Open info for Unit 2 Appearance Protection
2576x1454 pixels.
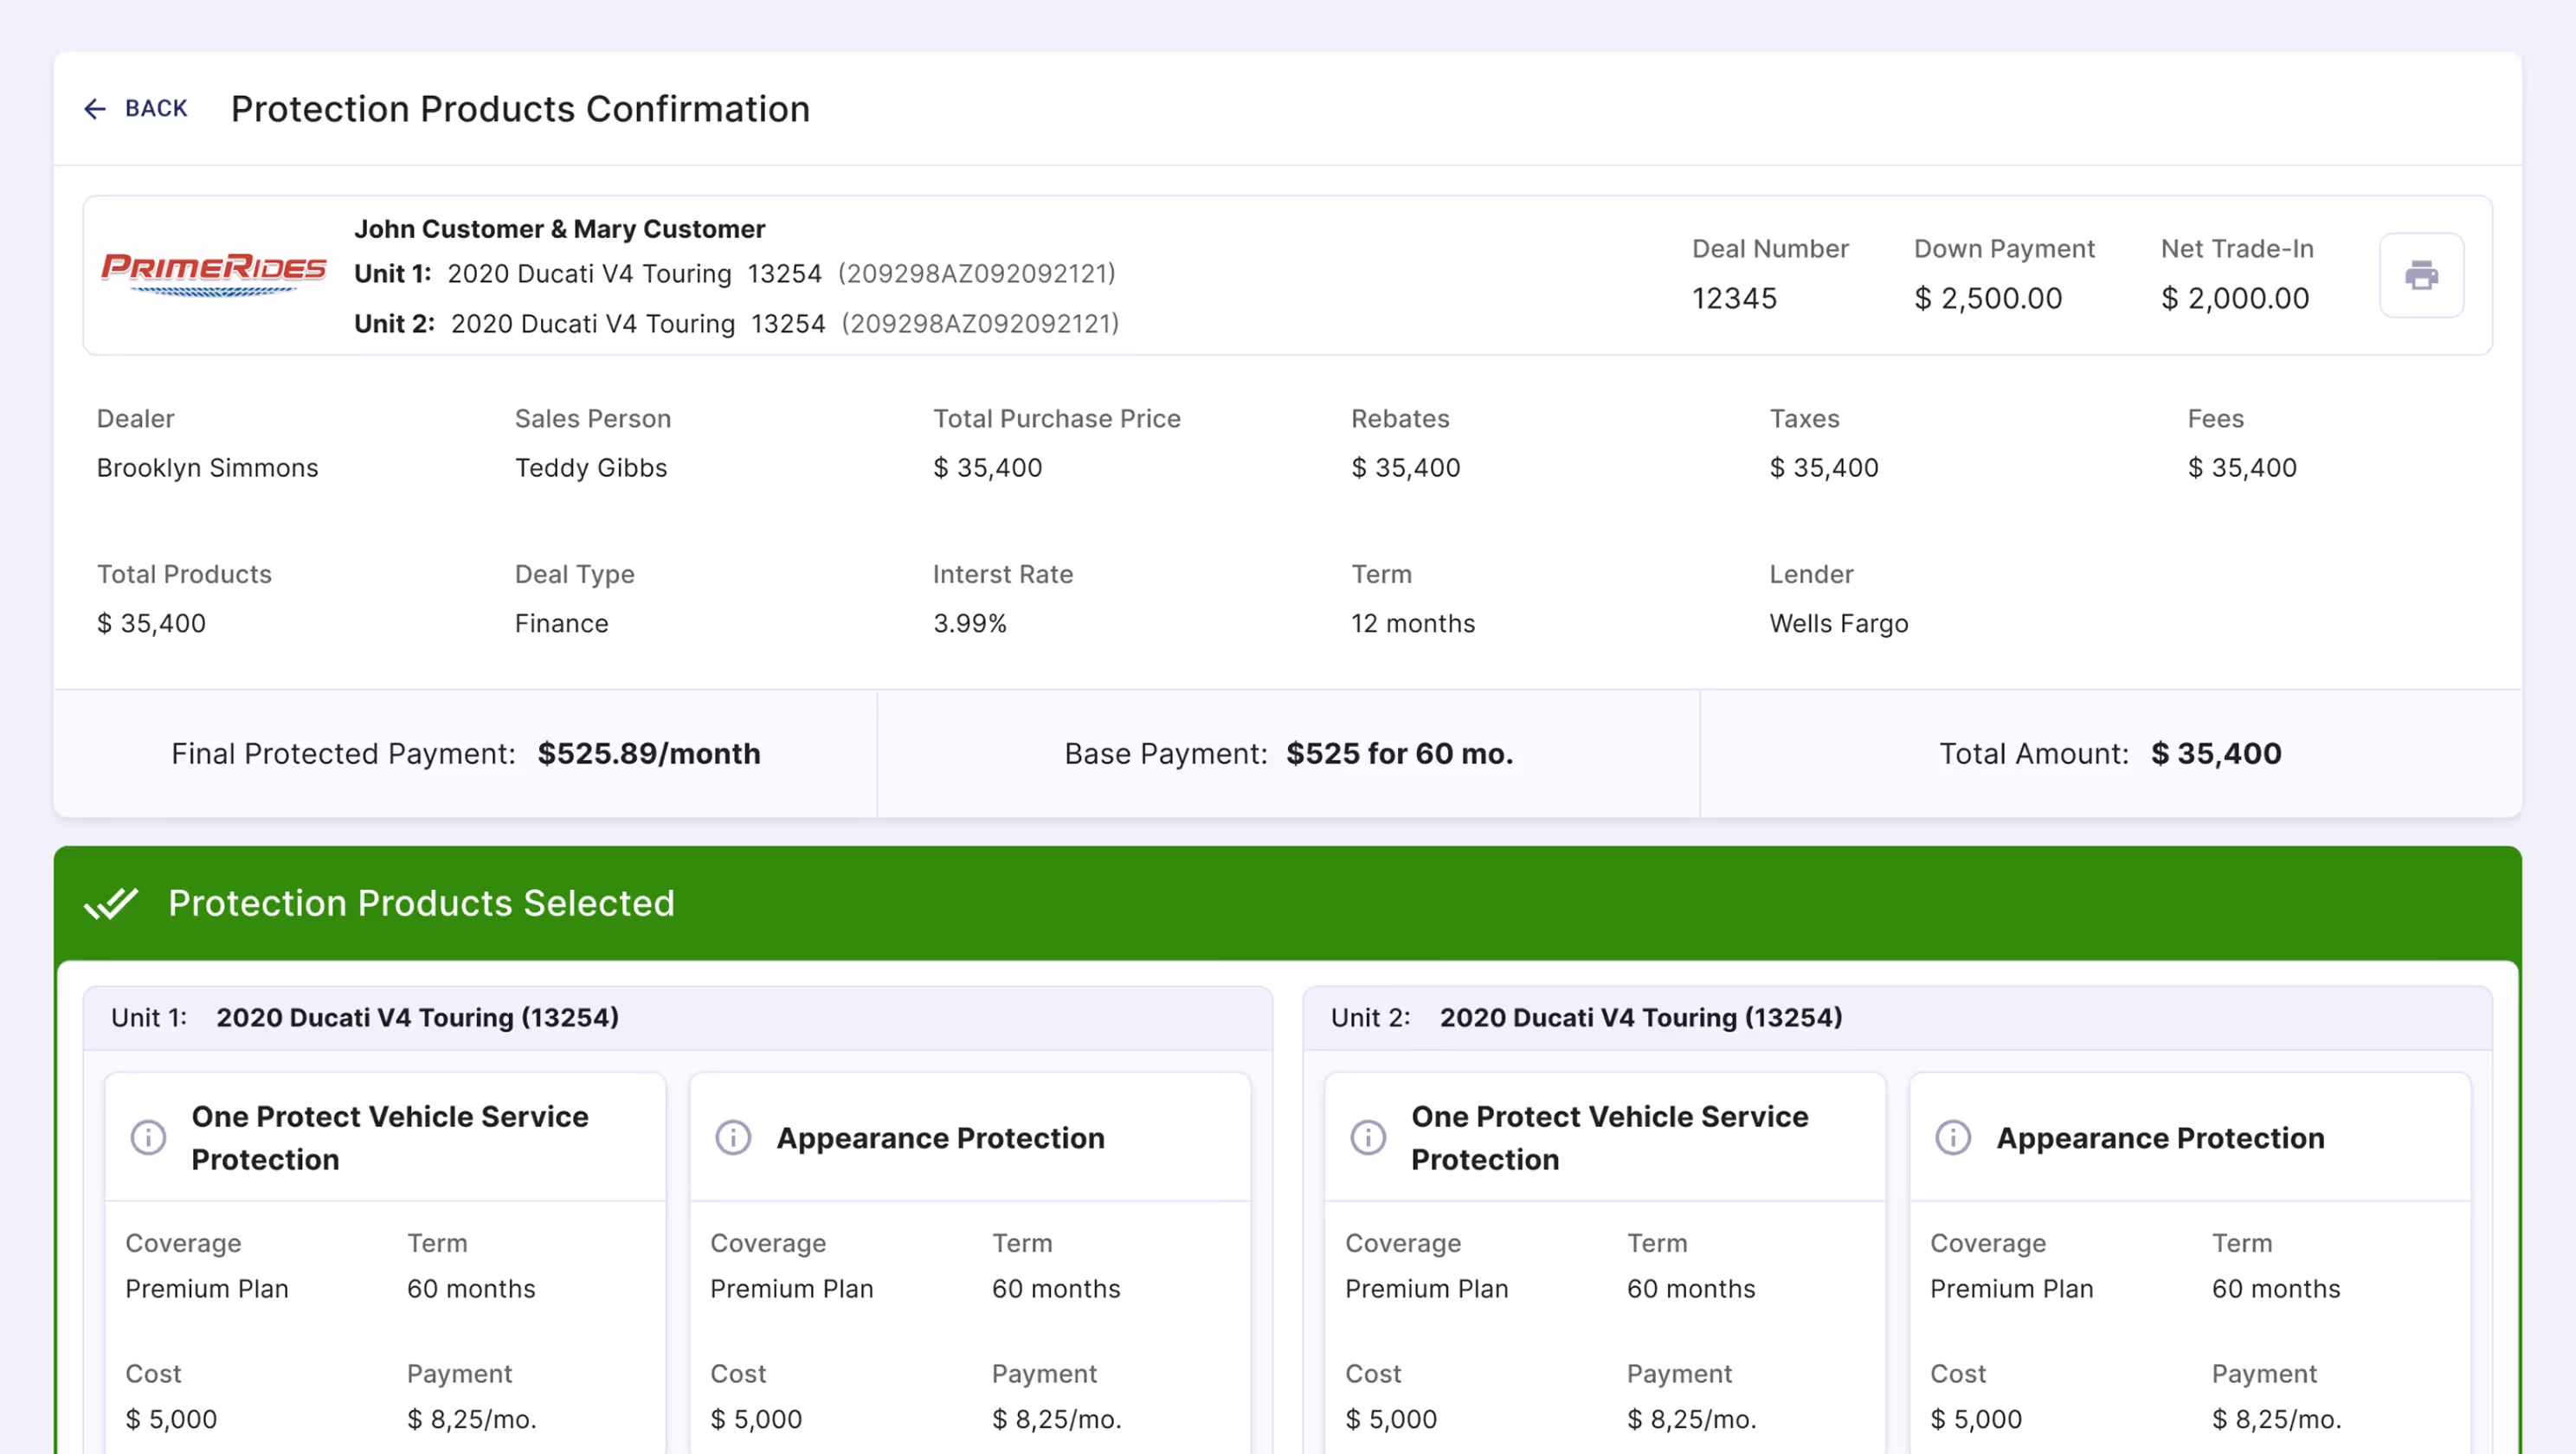tap(1952, 1137)
